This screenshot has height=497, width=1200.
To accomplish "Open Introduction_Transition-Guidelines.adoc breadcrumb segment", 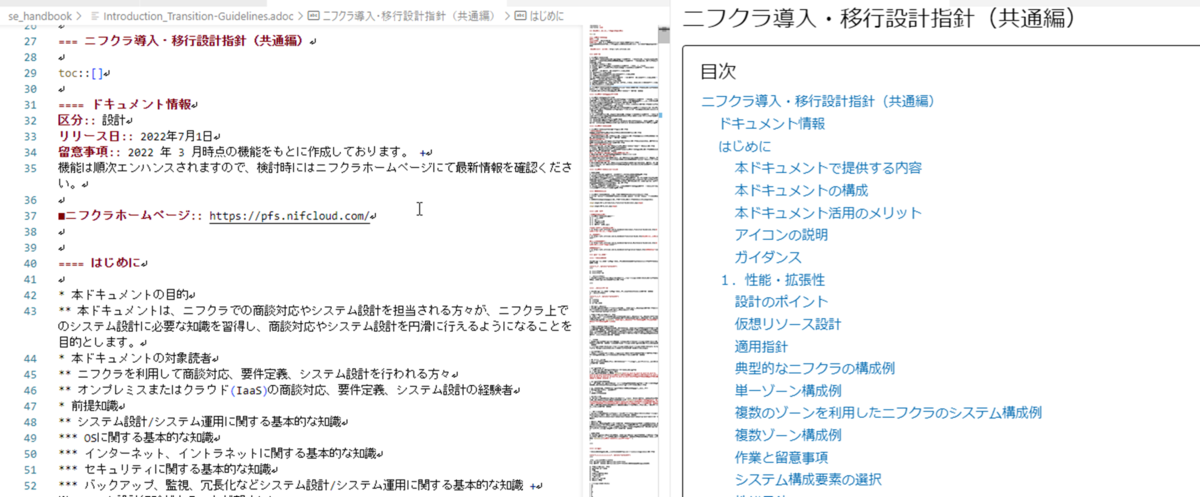I will click(x=199, y=16).
